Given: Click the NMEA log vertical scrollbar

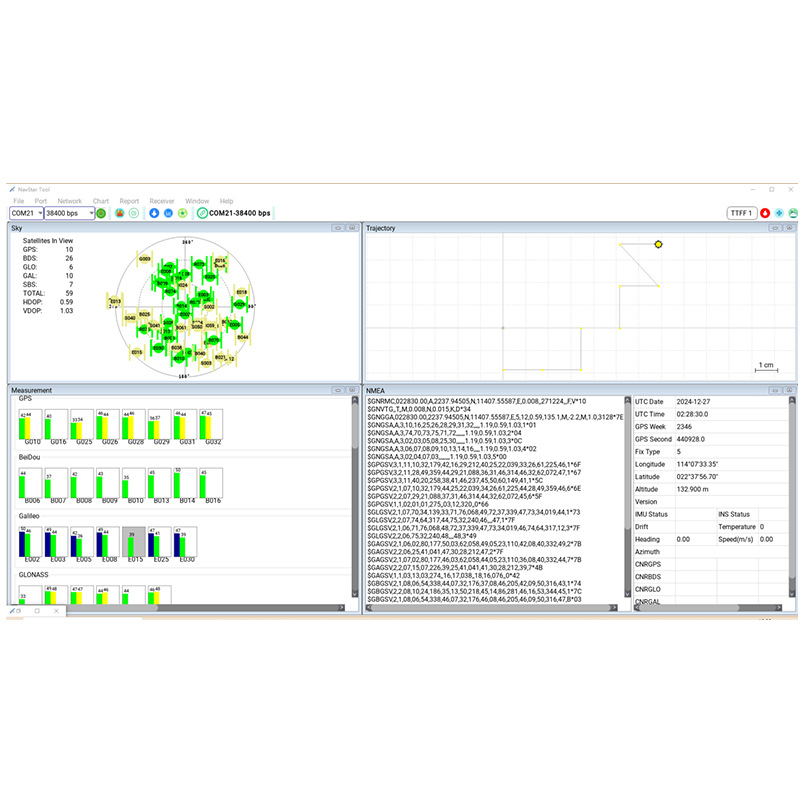Looking at the screenshot, I should point(628,496).
